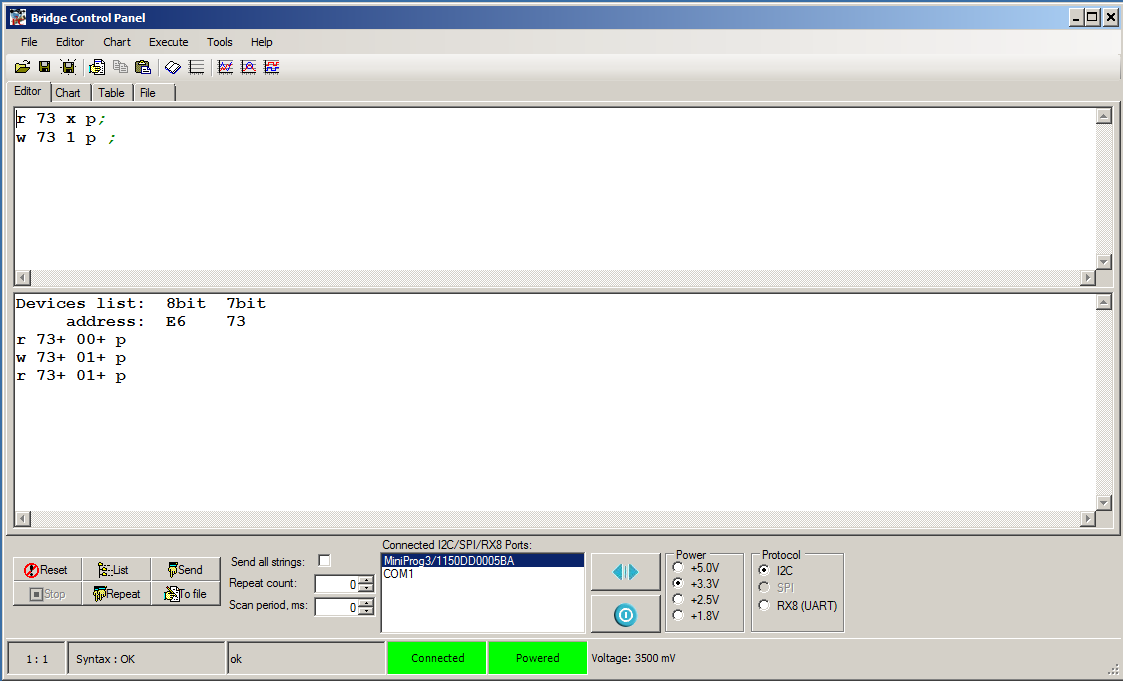Click output pane scrollbar up arrow
Viewport: 1123px width, 681px height.
tap(1104, 302)
